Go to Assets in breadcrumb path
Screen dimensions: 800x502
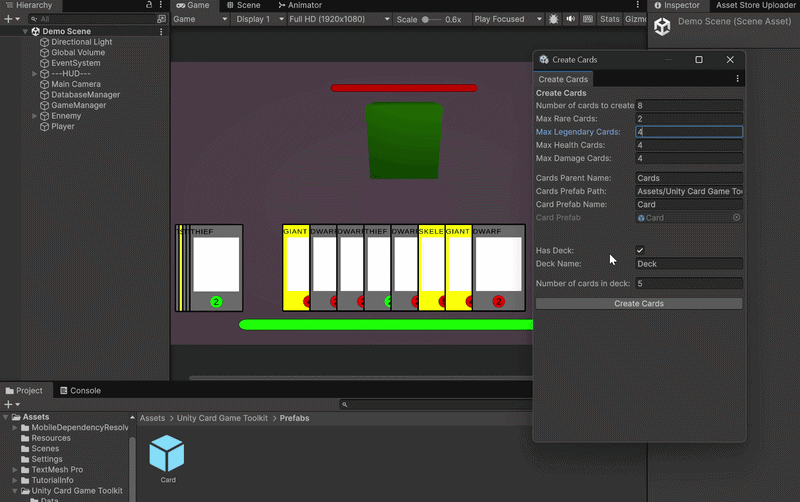[153, 418]
